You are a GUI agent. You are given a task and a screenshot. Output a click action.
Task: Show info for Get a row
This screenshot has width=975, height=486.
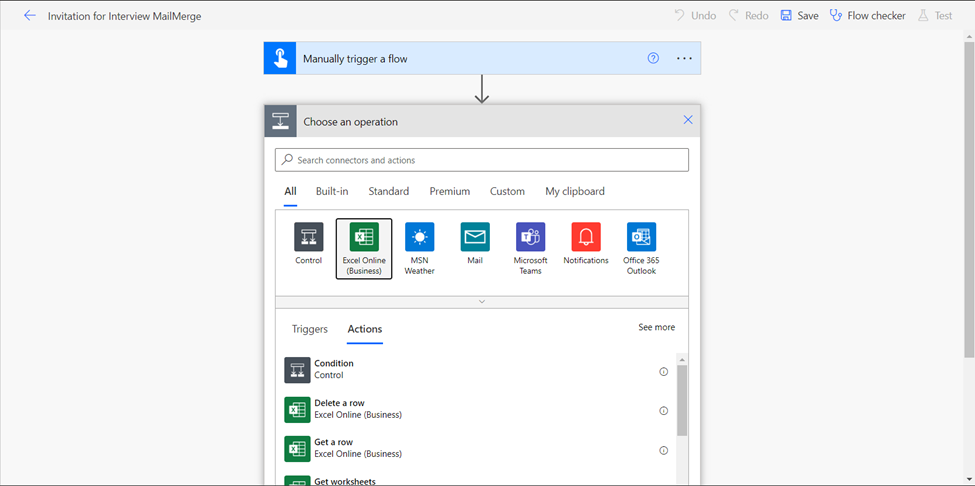click(663, 451)
